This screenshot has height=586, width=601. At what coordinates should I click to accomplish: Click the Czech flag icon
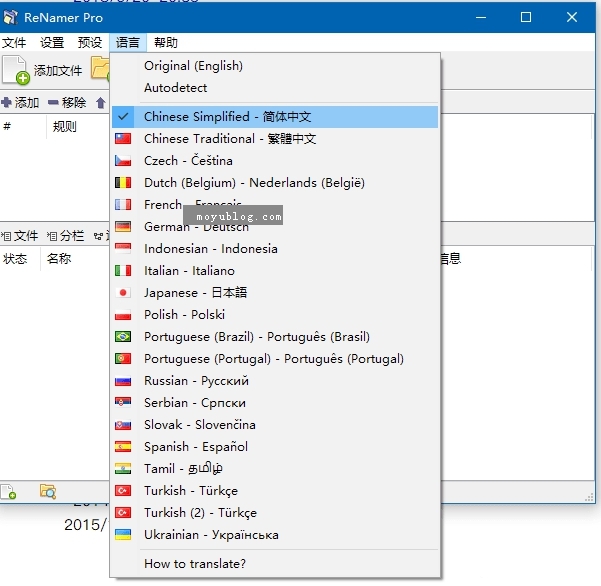pyautogui.click(x=123, y=161)
